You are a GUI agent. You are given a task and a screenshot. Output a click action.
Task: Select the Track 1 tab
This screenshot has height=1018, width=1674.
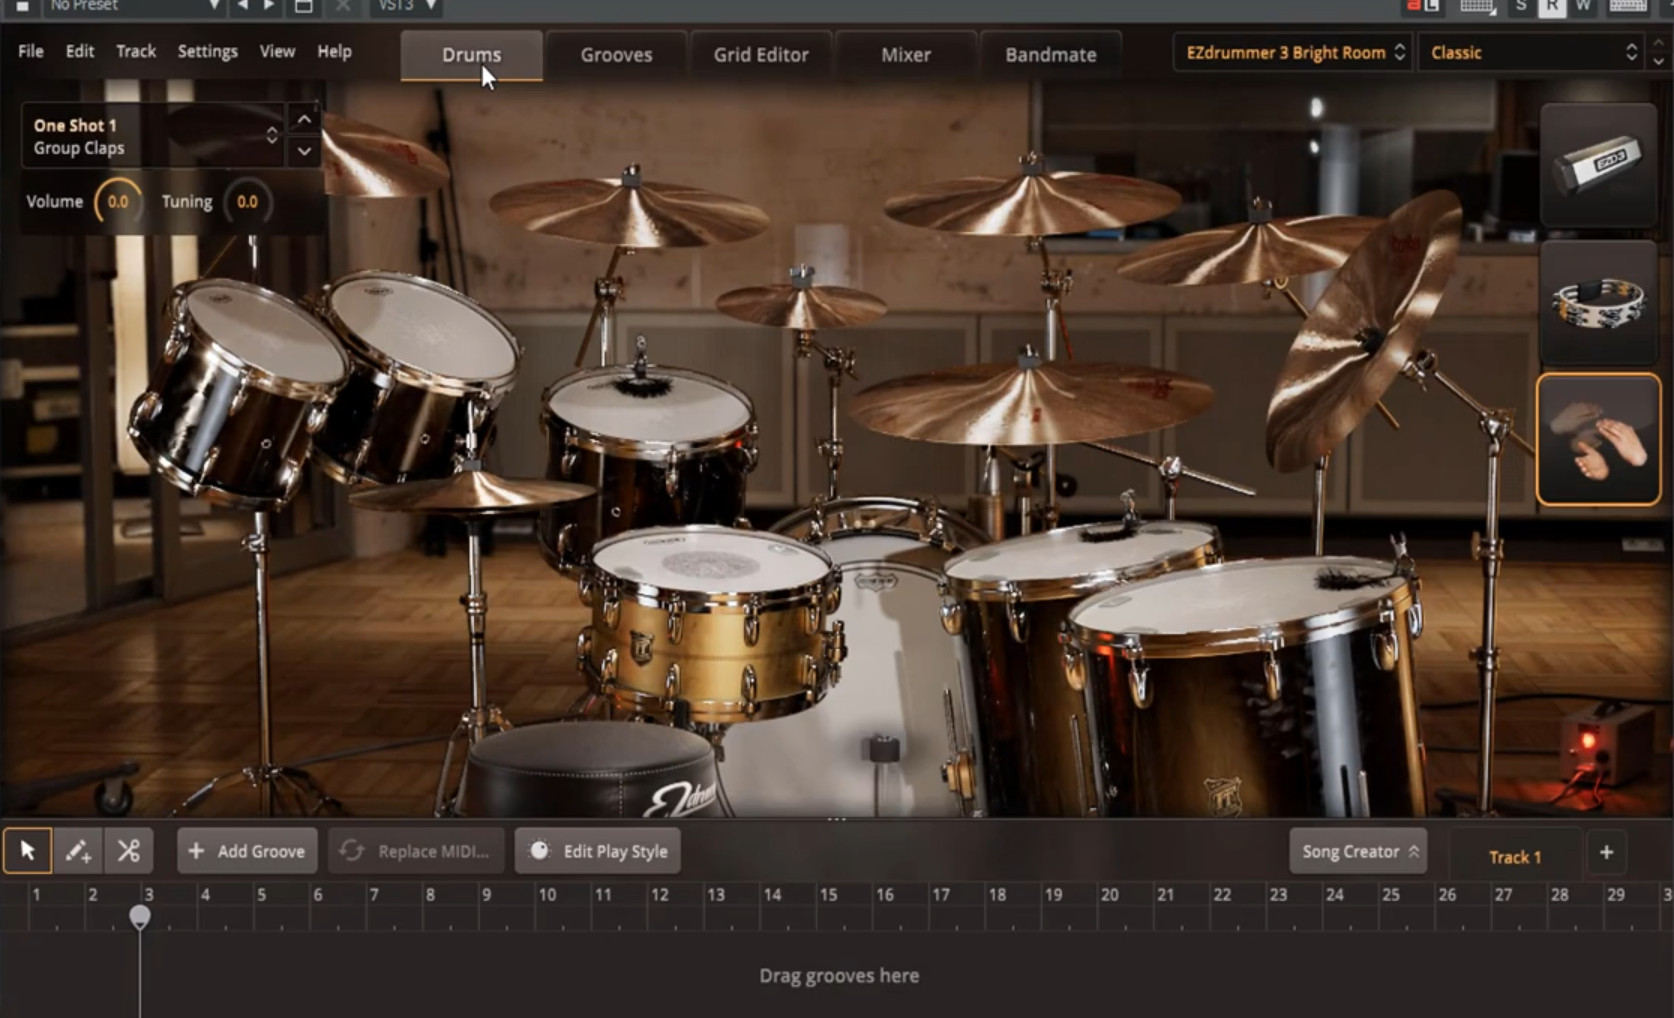(x=1515, y=856)
